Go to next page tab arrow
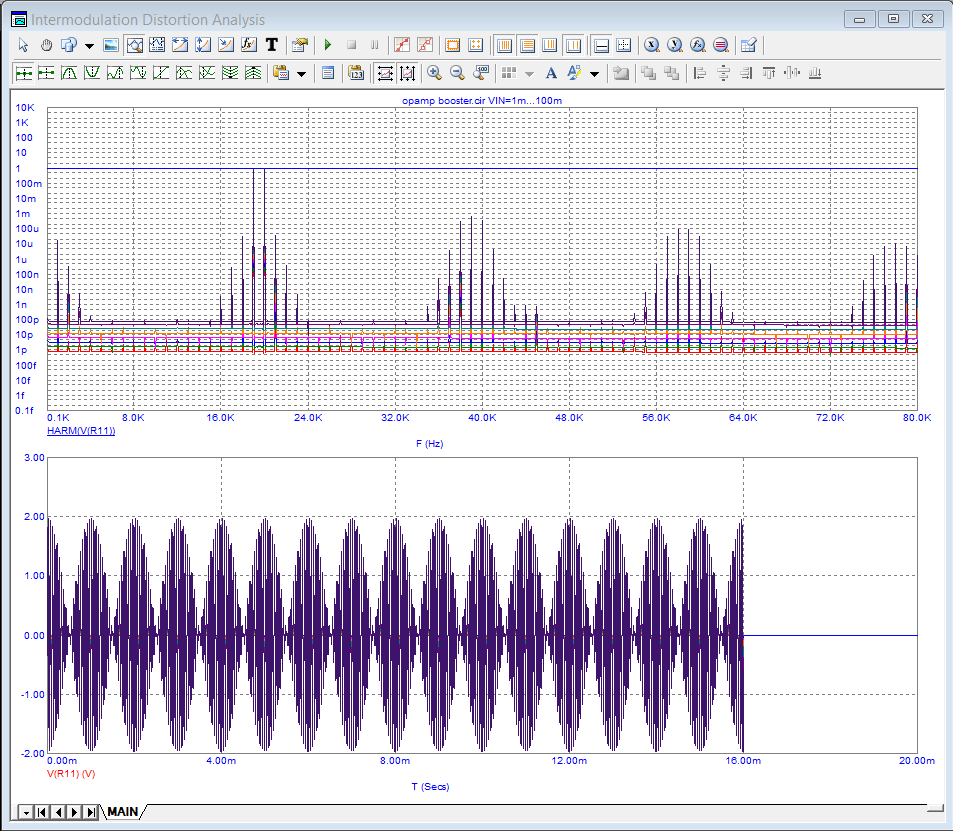The width and height of the screenshot is (953, 831). (75, 812)
